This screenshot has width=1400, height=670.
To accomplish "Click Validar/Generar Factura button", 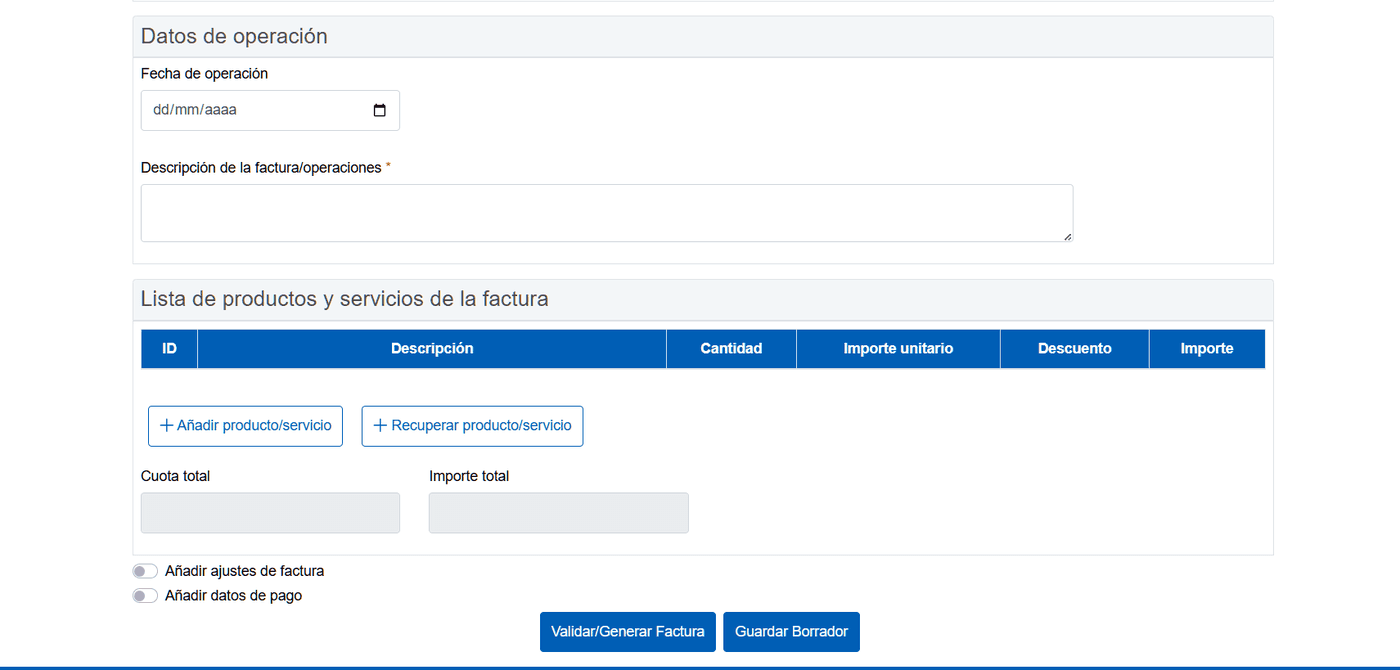I will [x=628, y=632].
